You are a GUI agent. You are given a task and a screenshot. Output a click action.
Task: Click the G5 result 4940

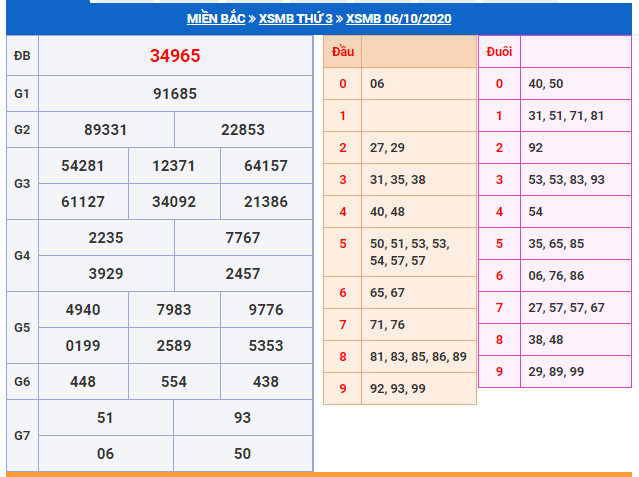[x=83, y=310]
